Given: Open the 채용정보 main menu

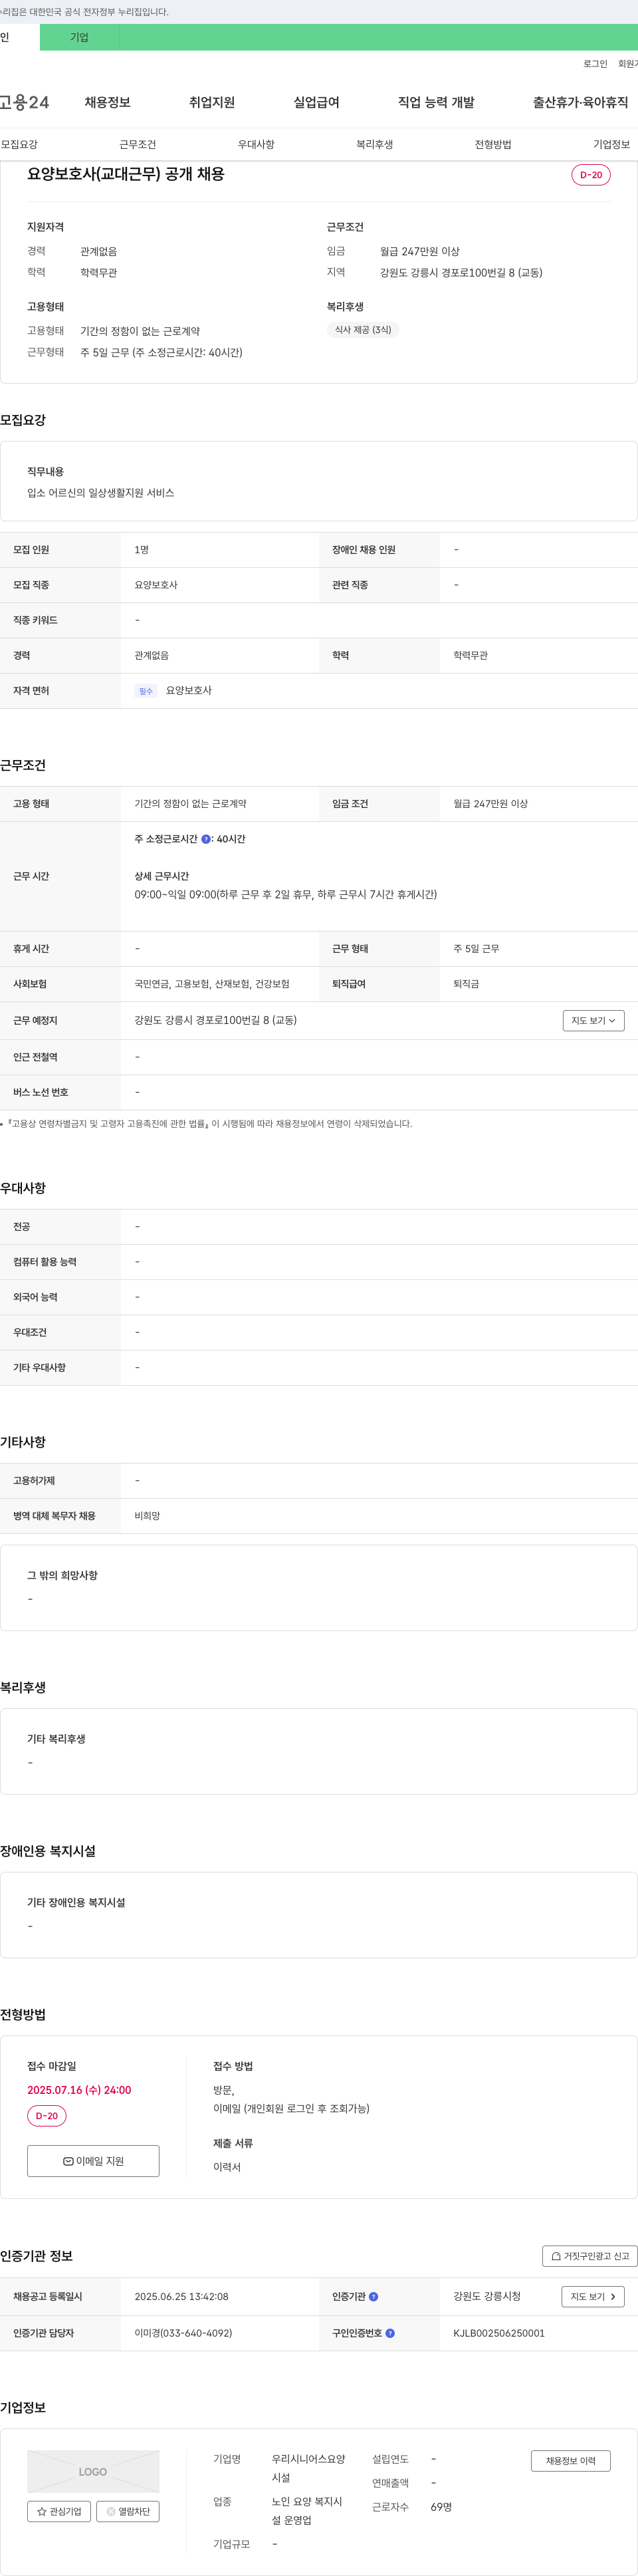Looking at the screenshot, I should click(x=108, y=102).
